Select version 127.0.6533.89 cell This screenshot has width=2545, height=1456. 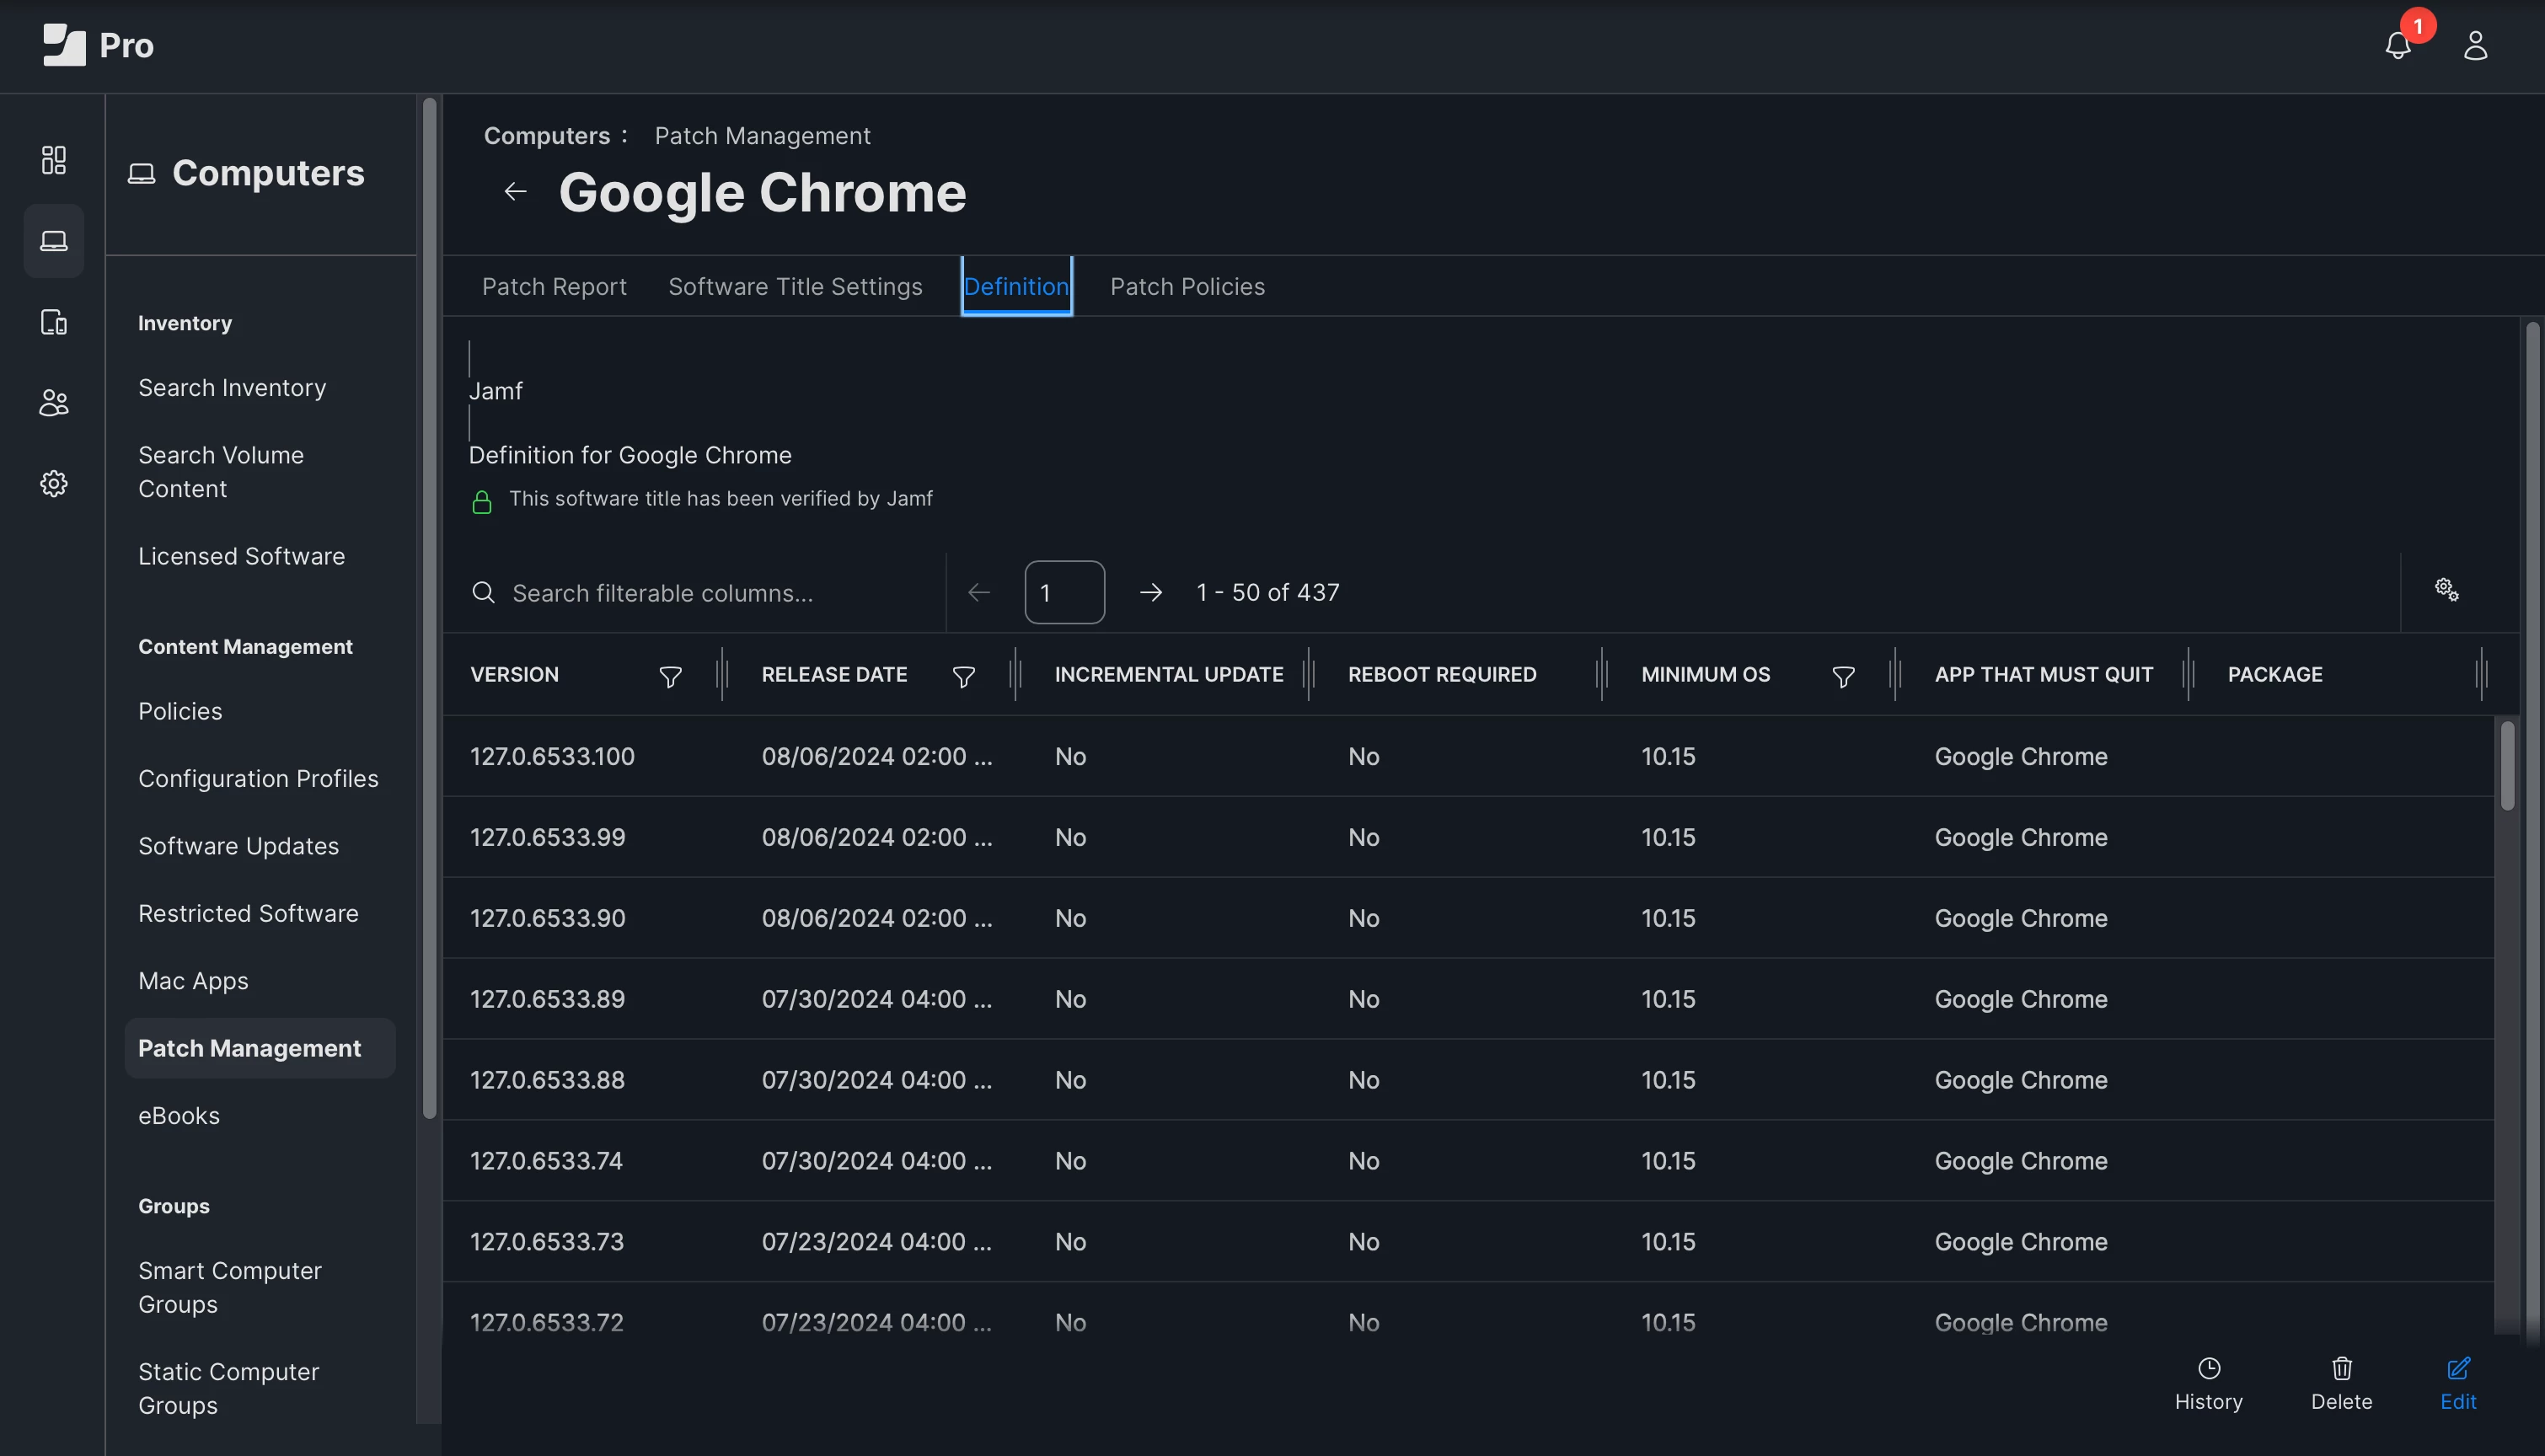547,1000
